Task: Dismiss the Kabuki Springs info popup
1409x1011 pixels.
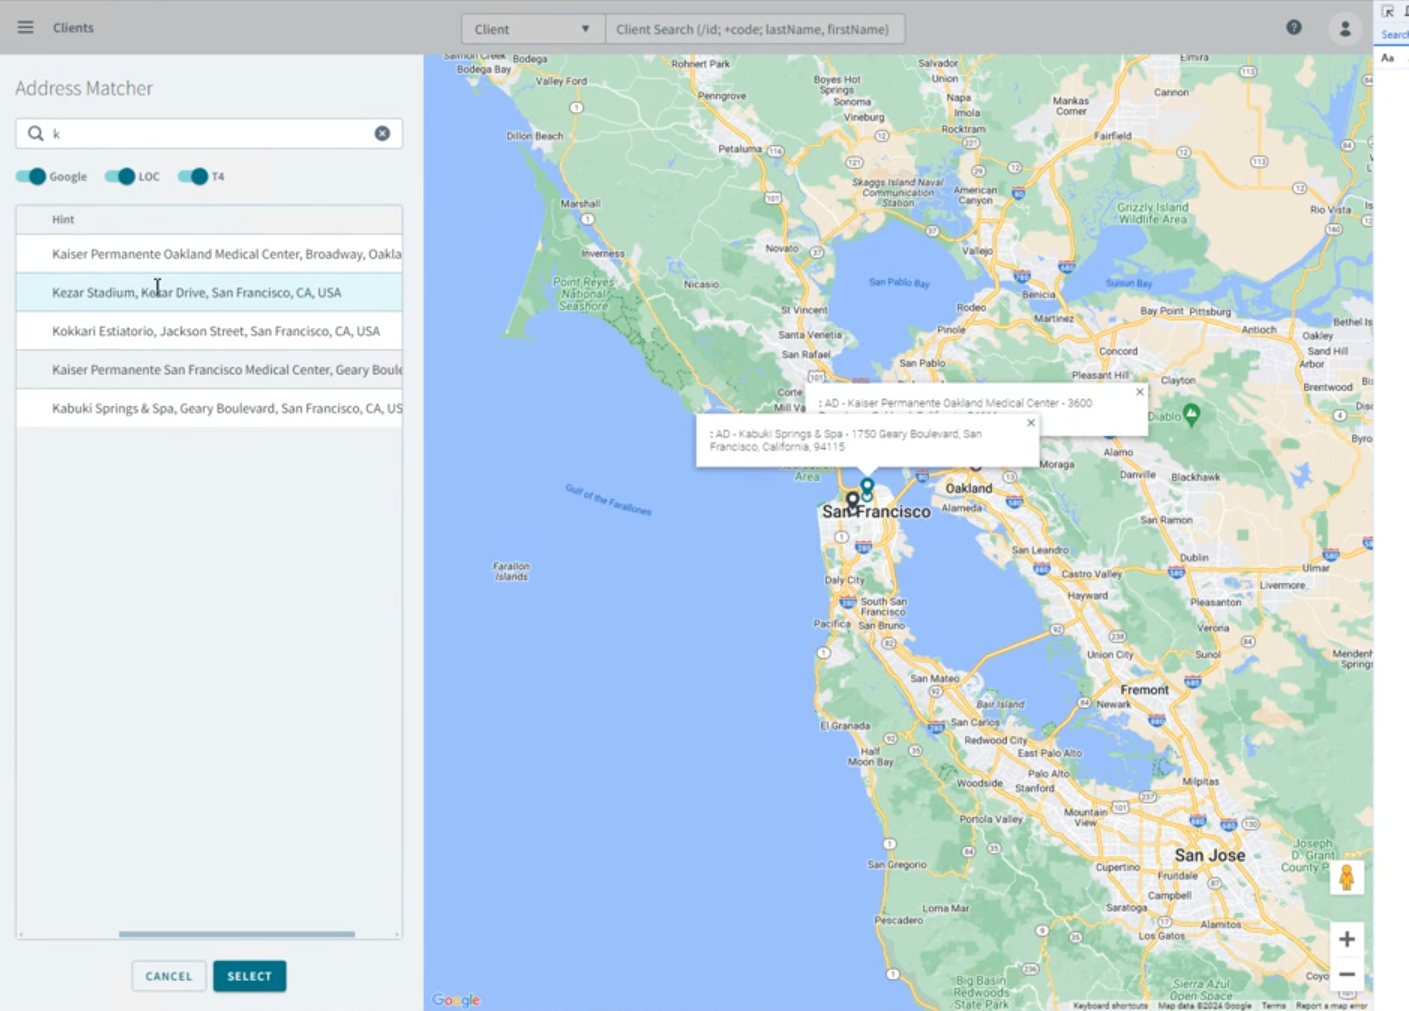Action: click(x=1030, y=422)
